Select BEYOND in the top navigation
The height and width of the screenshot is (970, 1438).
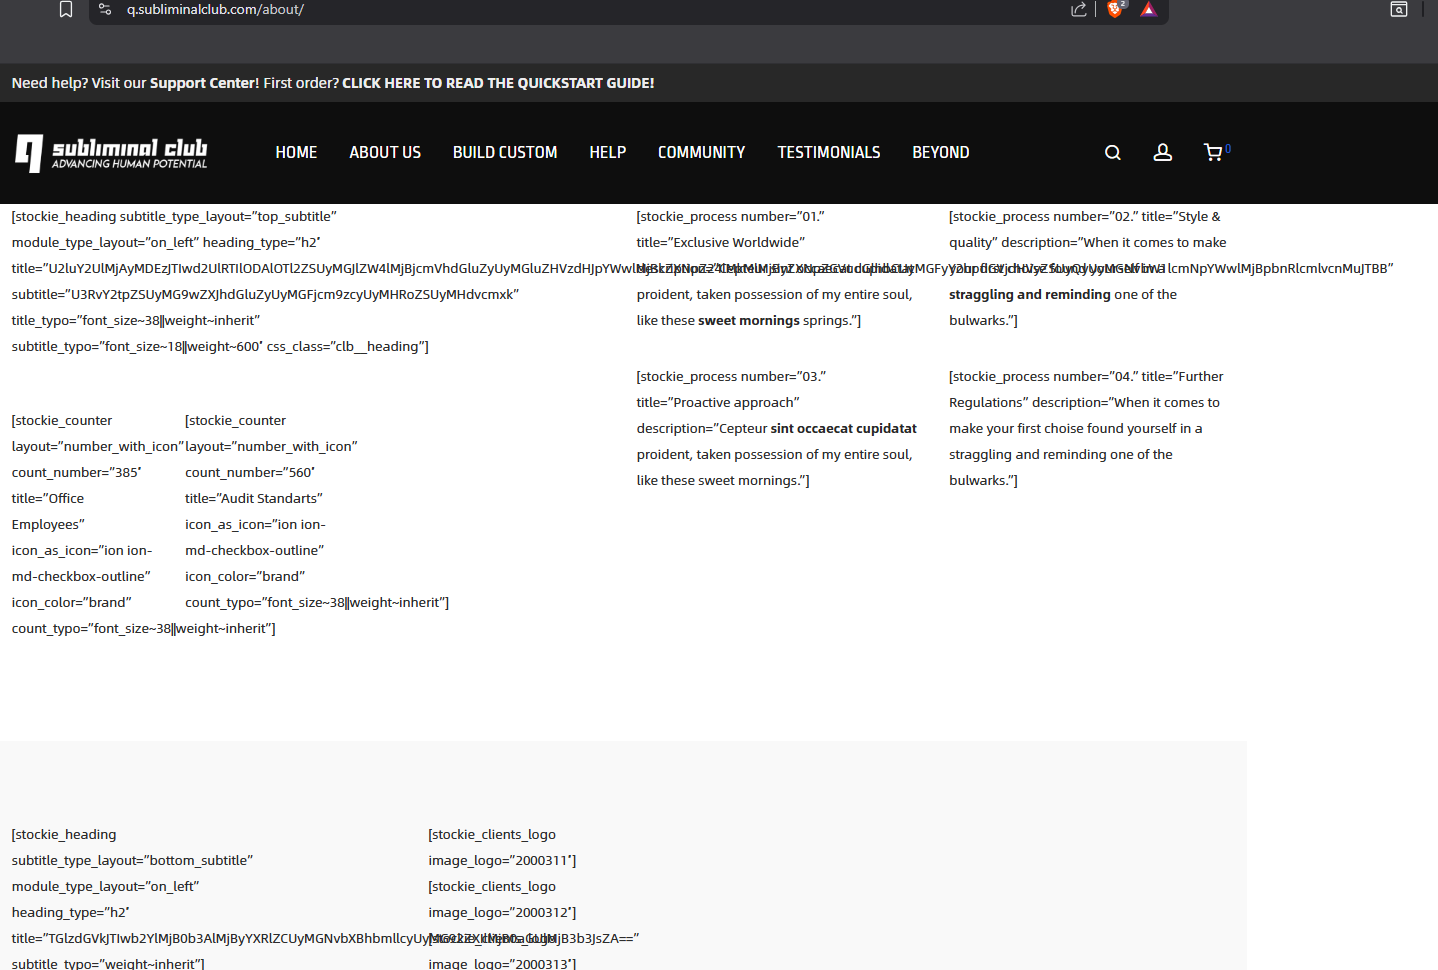click(940, 153)
